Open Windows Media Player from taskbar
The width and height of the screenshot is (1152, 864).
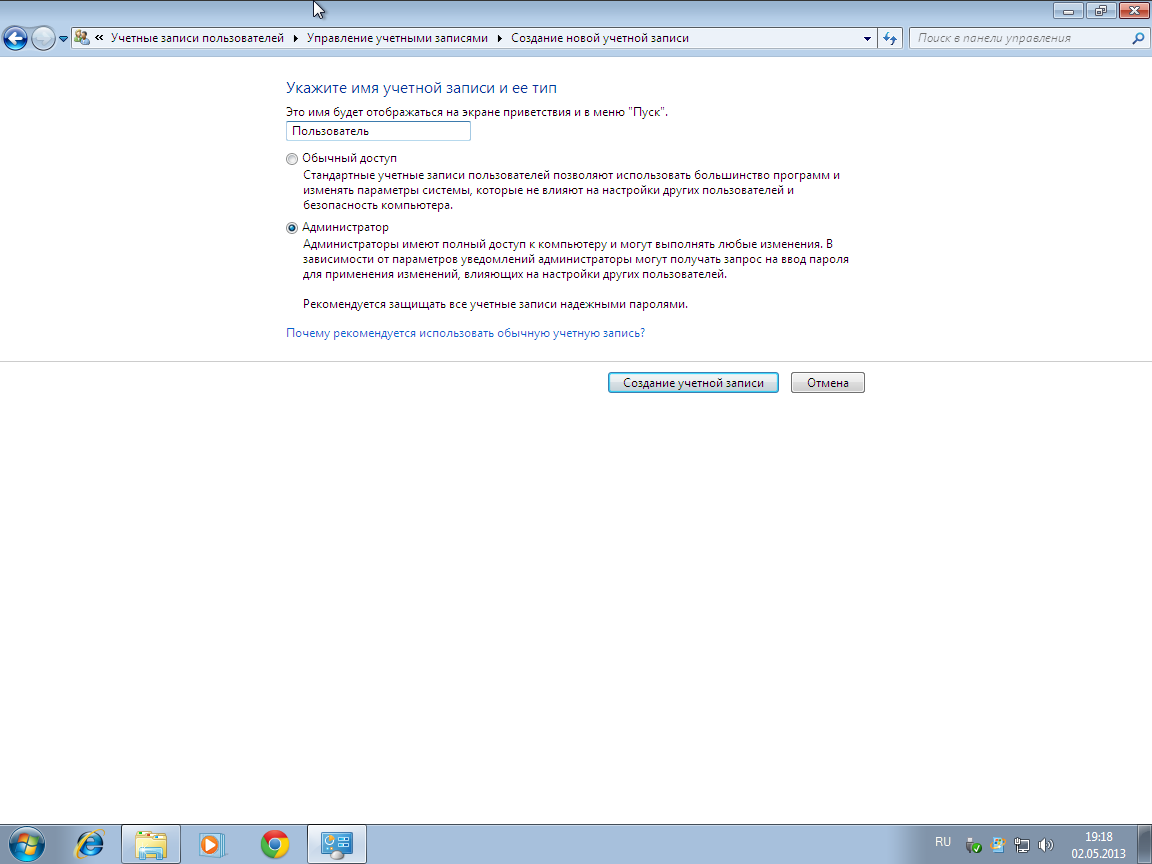tap(212, 844)
